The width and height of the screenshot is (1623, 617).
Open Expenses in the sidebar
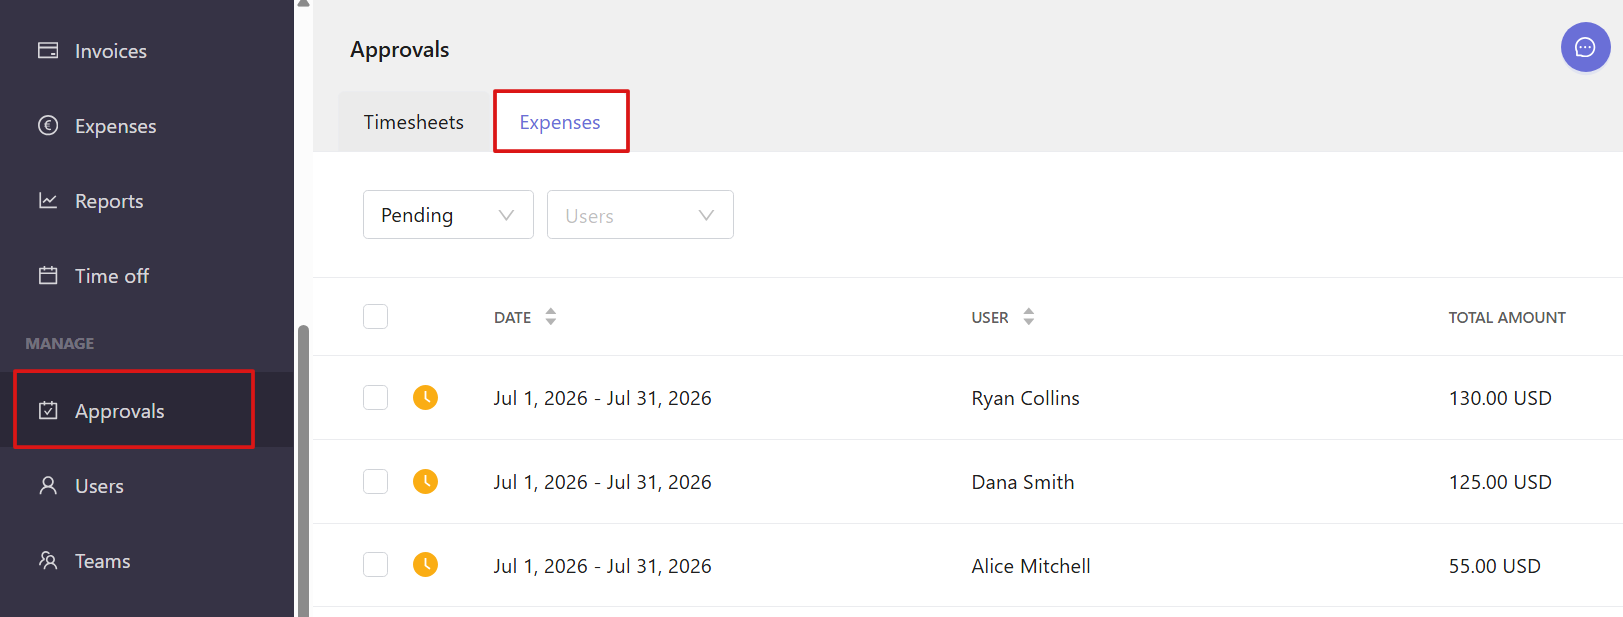coord(147,125)
